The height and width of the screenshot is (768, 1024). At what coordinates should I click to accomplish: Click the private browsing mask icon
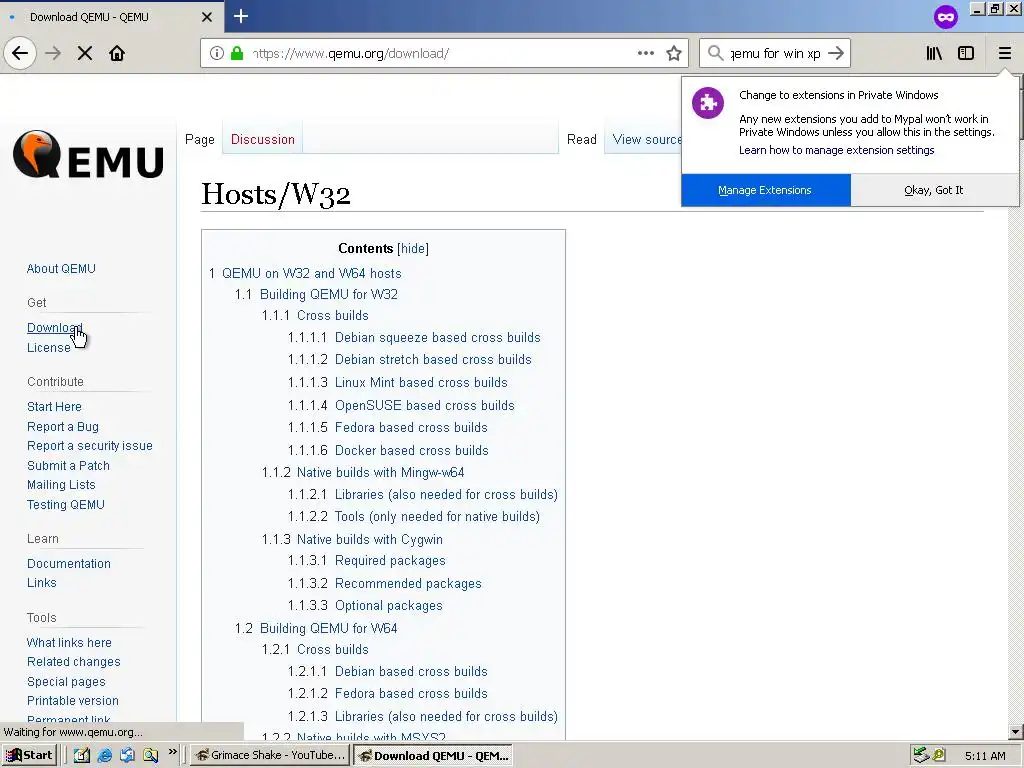click(946, 16)
